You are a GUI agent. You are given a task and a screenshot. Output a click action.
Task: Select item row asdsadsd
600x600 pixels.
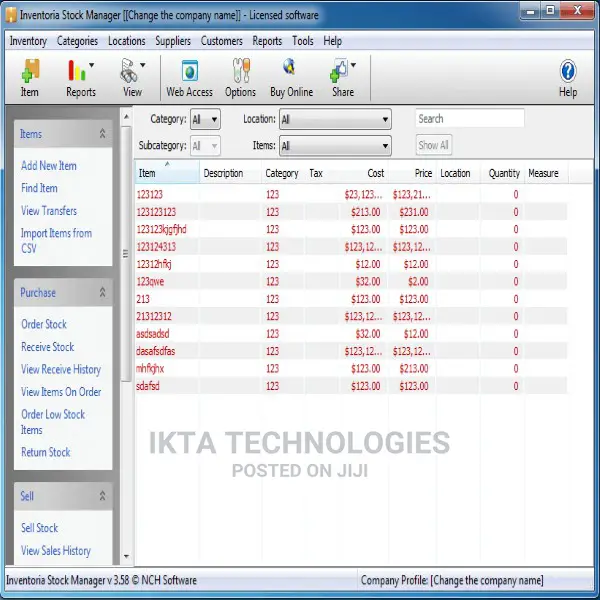[x=351, y=334]
